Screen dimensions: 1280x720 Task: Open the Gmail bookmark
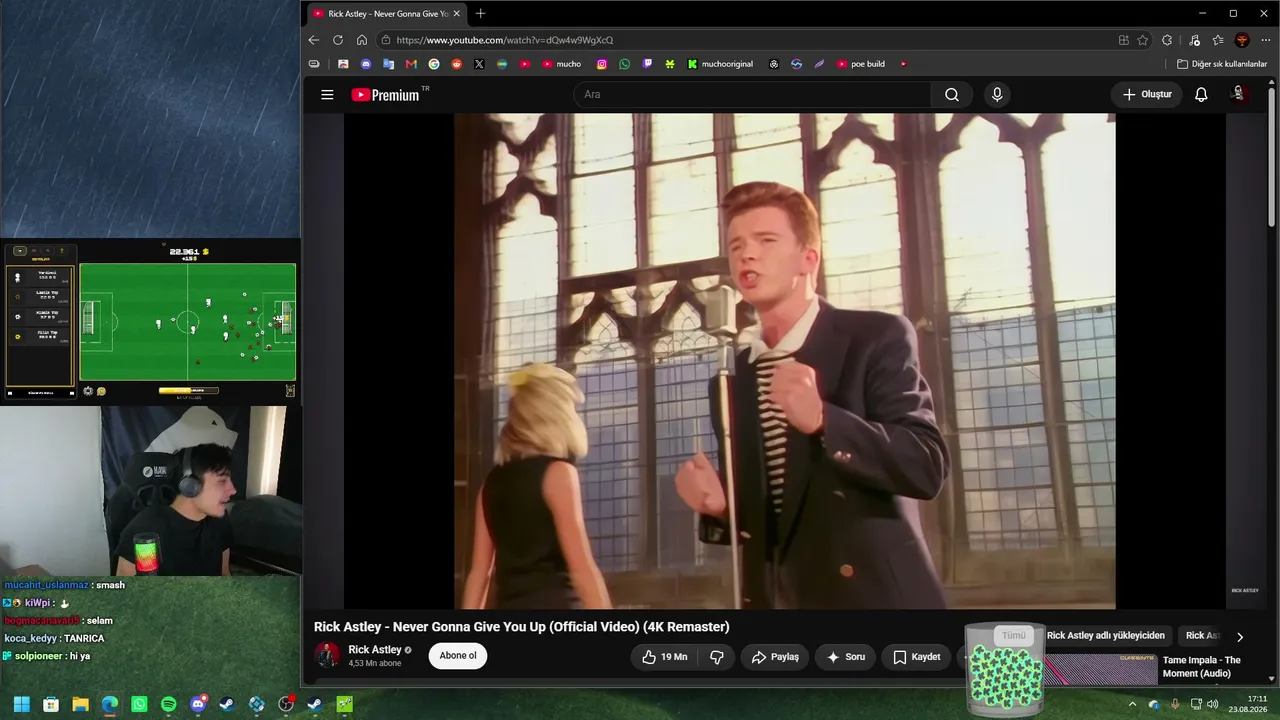tap(411, 64)
